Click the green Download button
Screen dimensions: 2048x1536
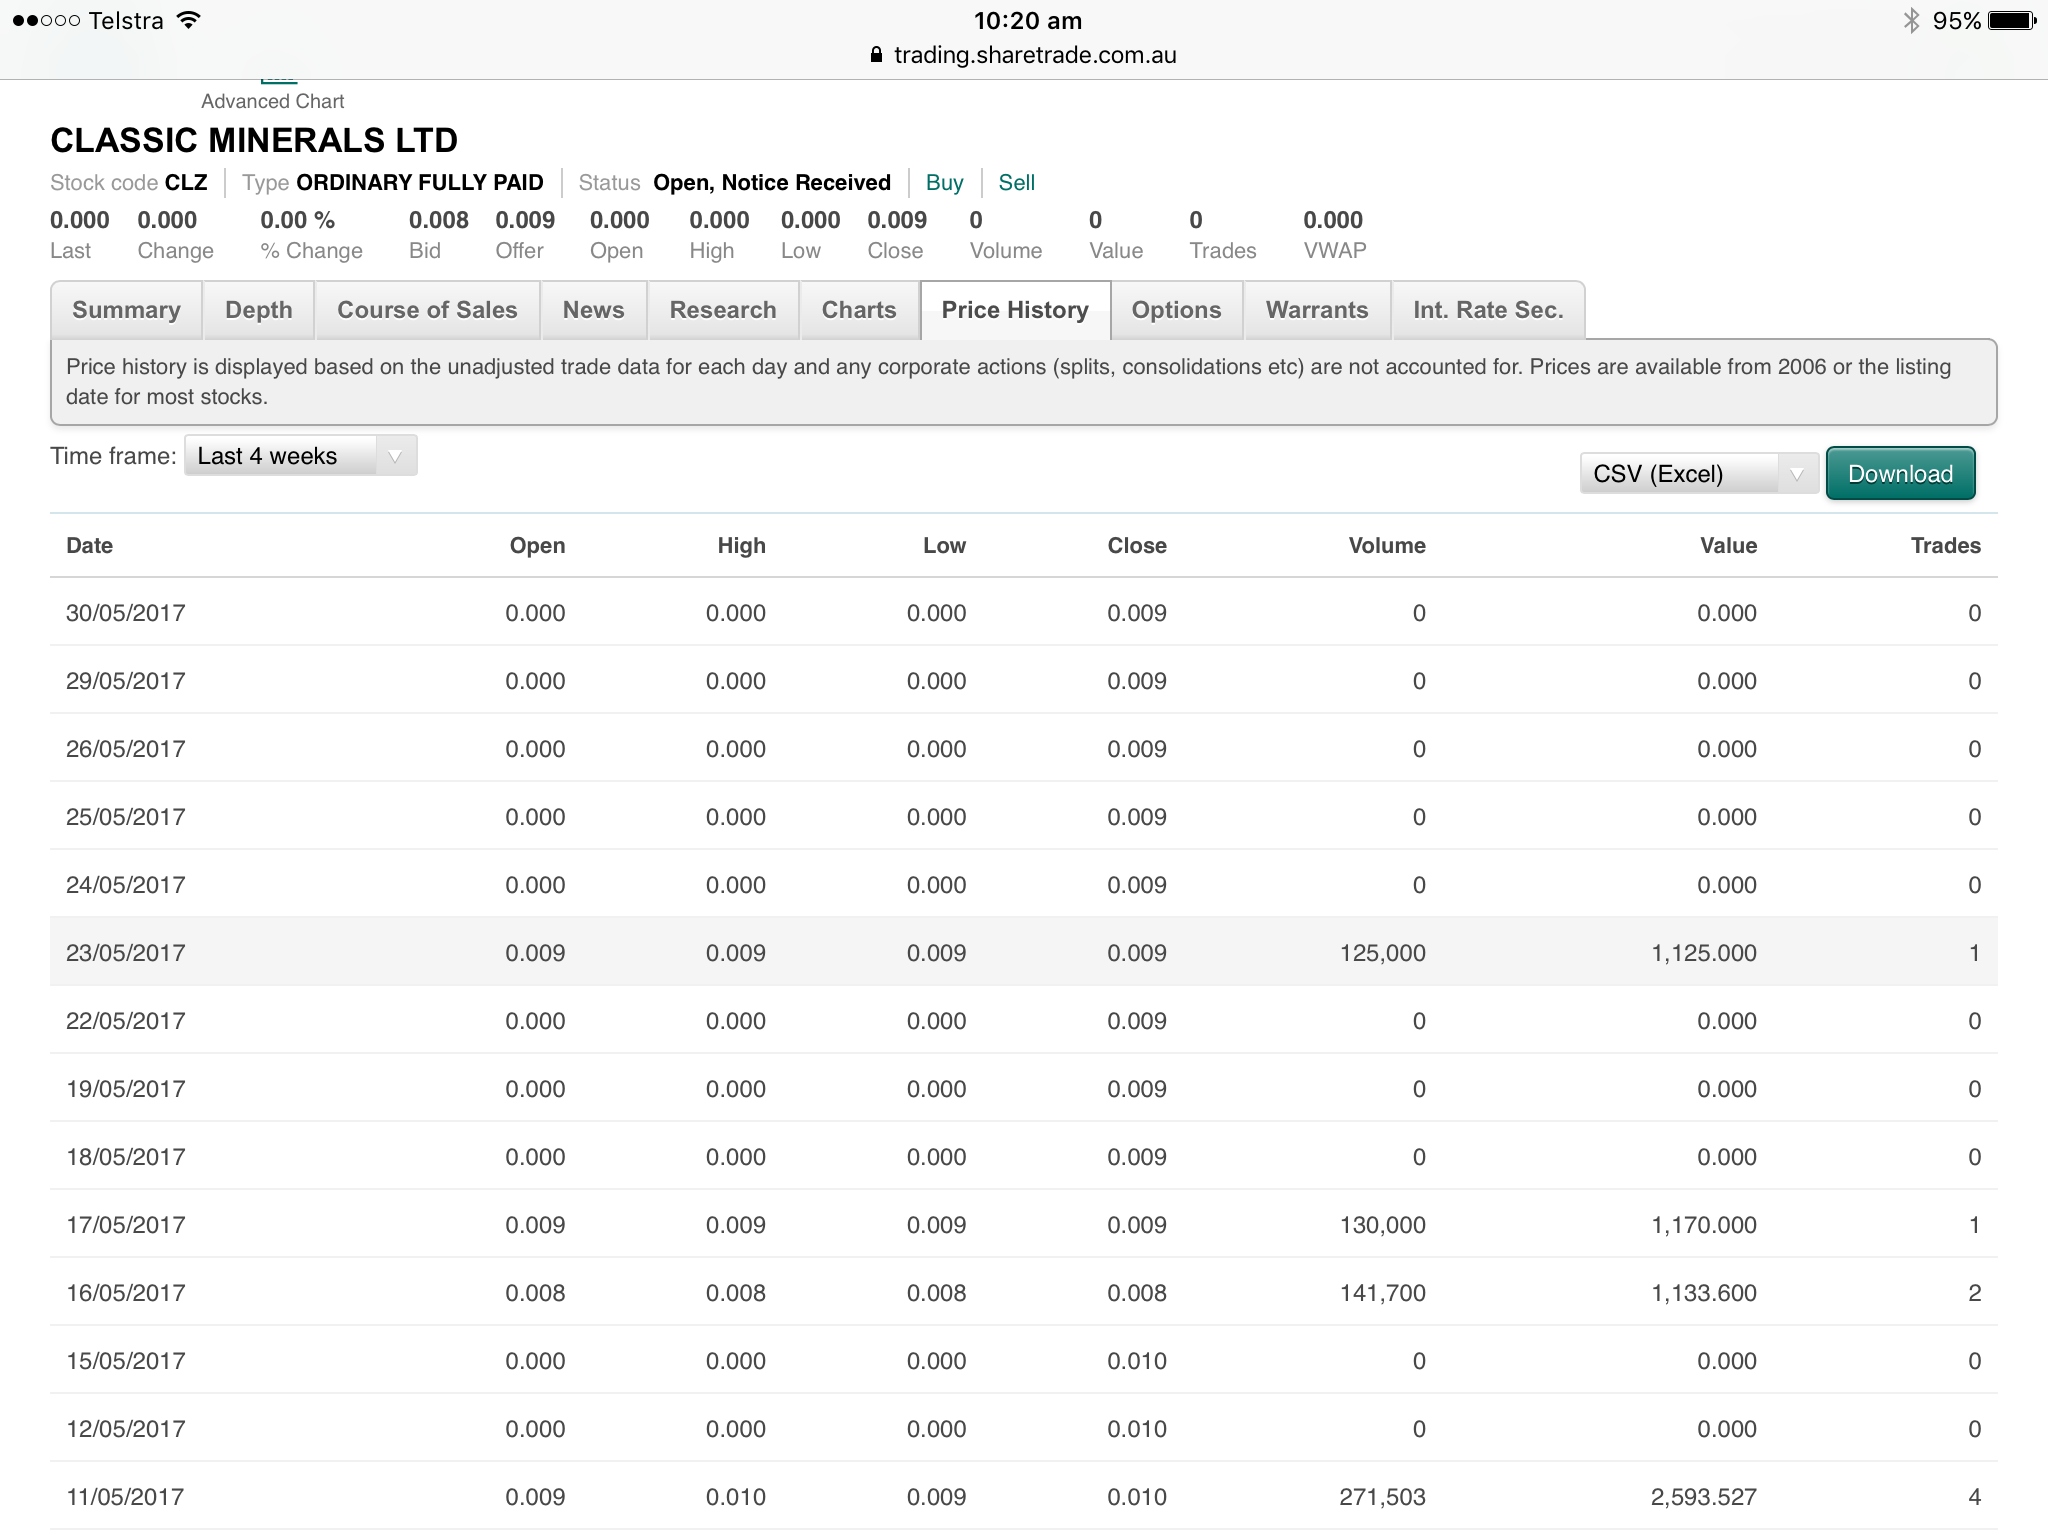click(1900, 474)
